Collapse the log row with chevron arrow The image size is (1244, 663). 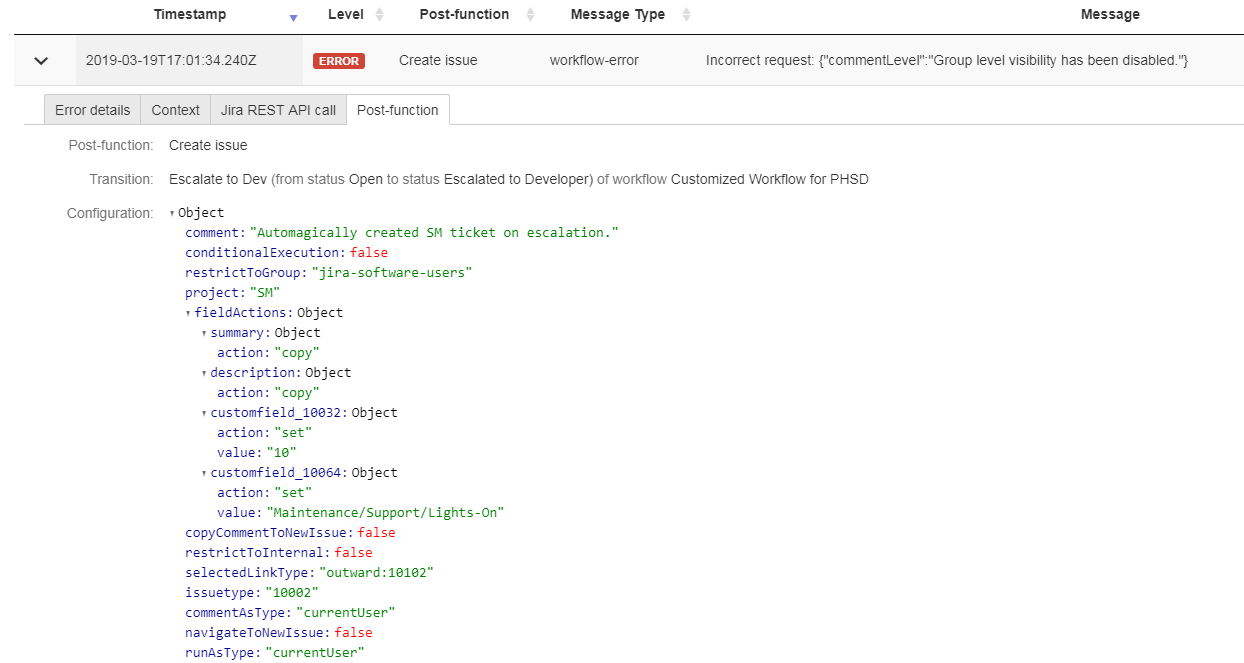pos(41,61)
